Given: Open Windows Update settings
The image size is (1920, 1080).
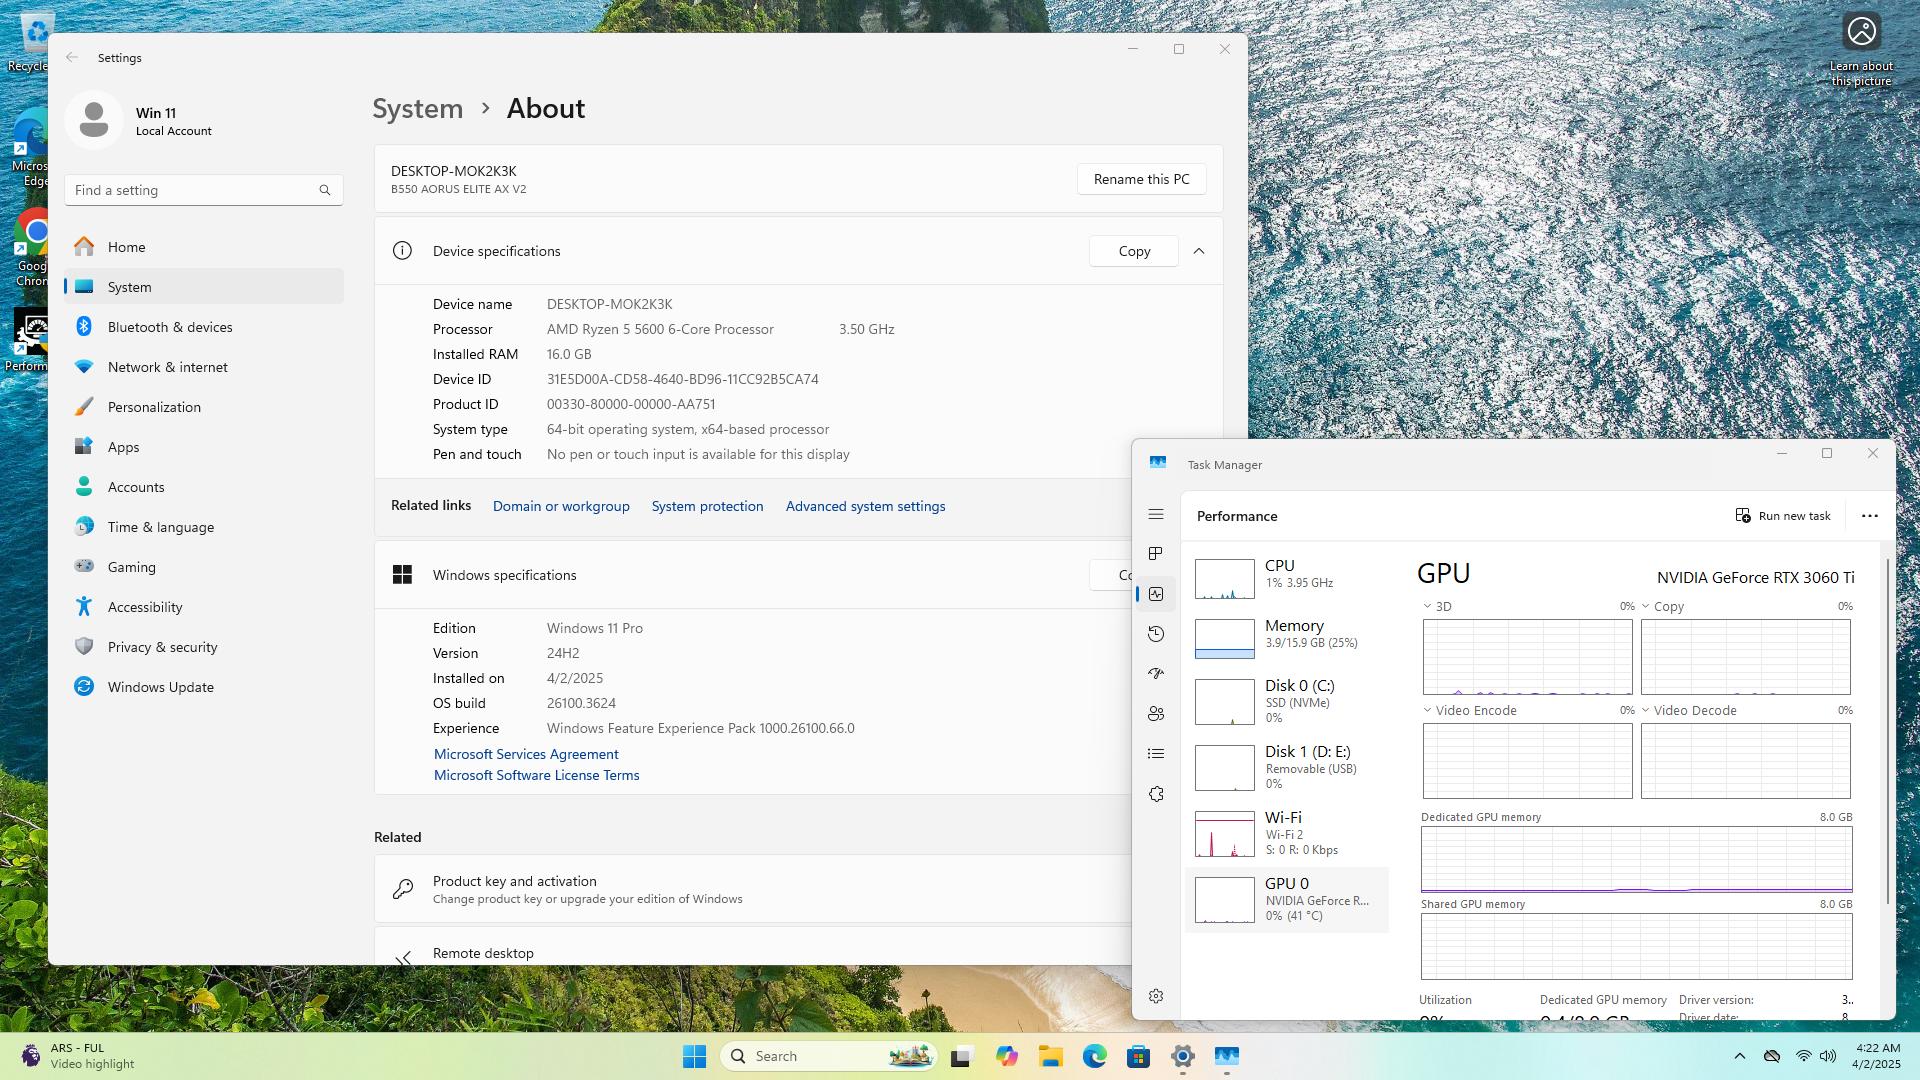Looking at the screenshot, I should 204,687.
